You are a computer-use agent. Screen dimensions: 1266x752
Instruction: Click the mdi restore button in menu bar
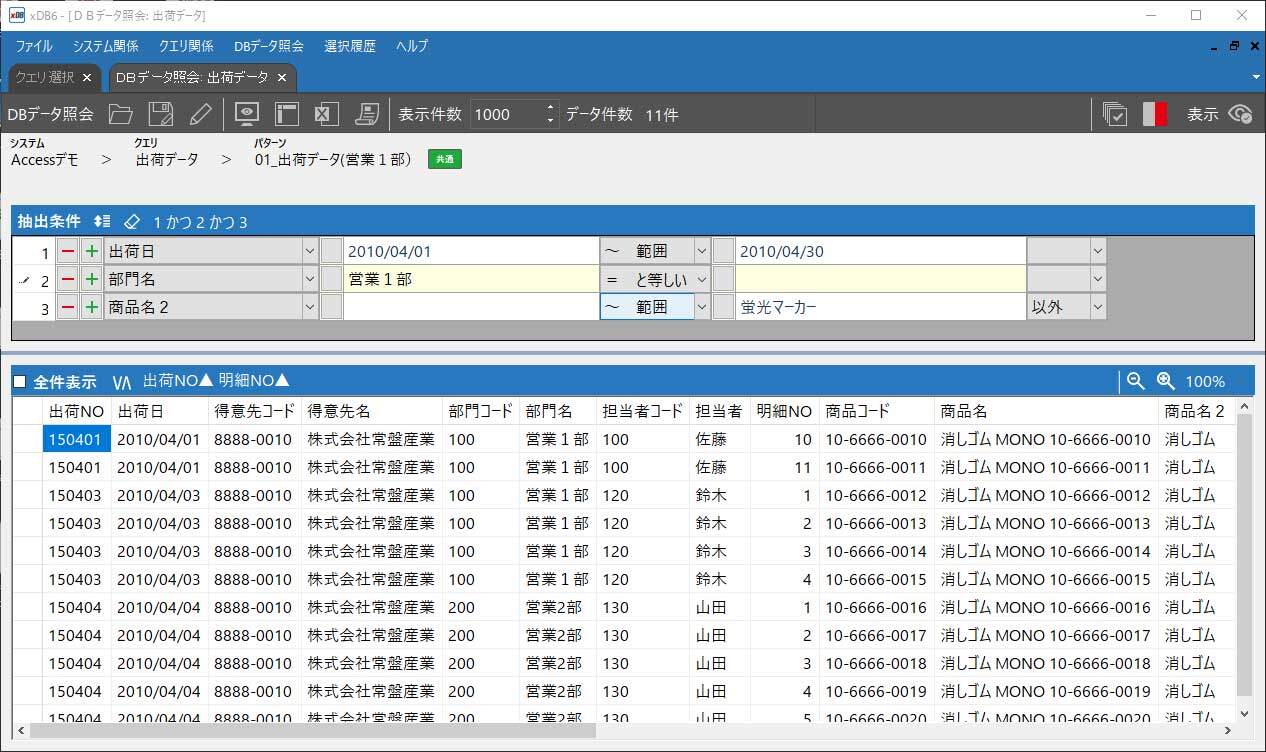1234,46
